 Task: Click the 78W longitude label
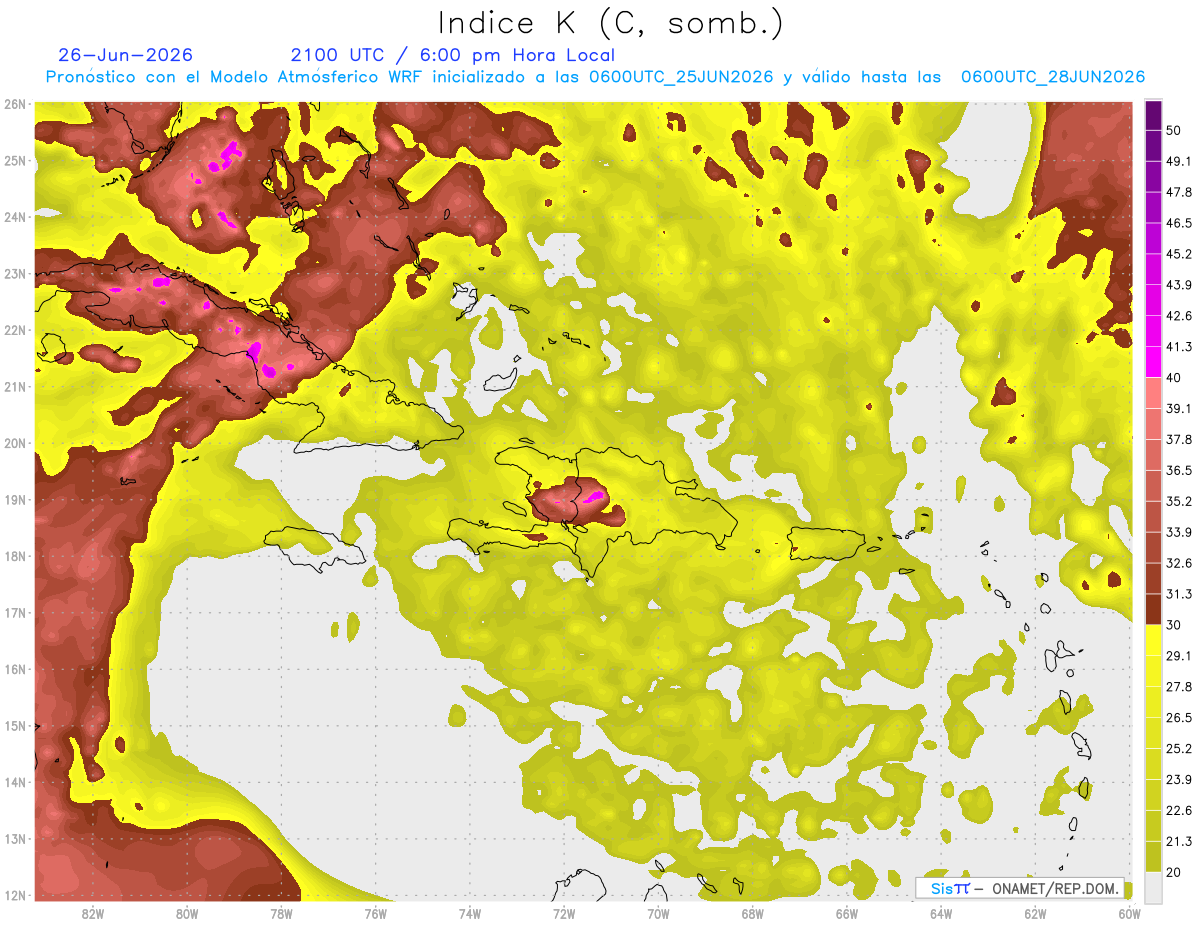pyautogui.click(x=281, y=914)
